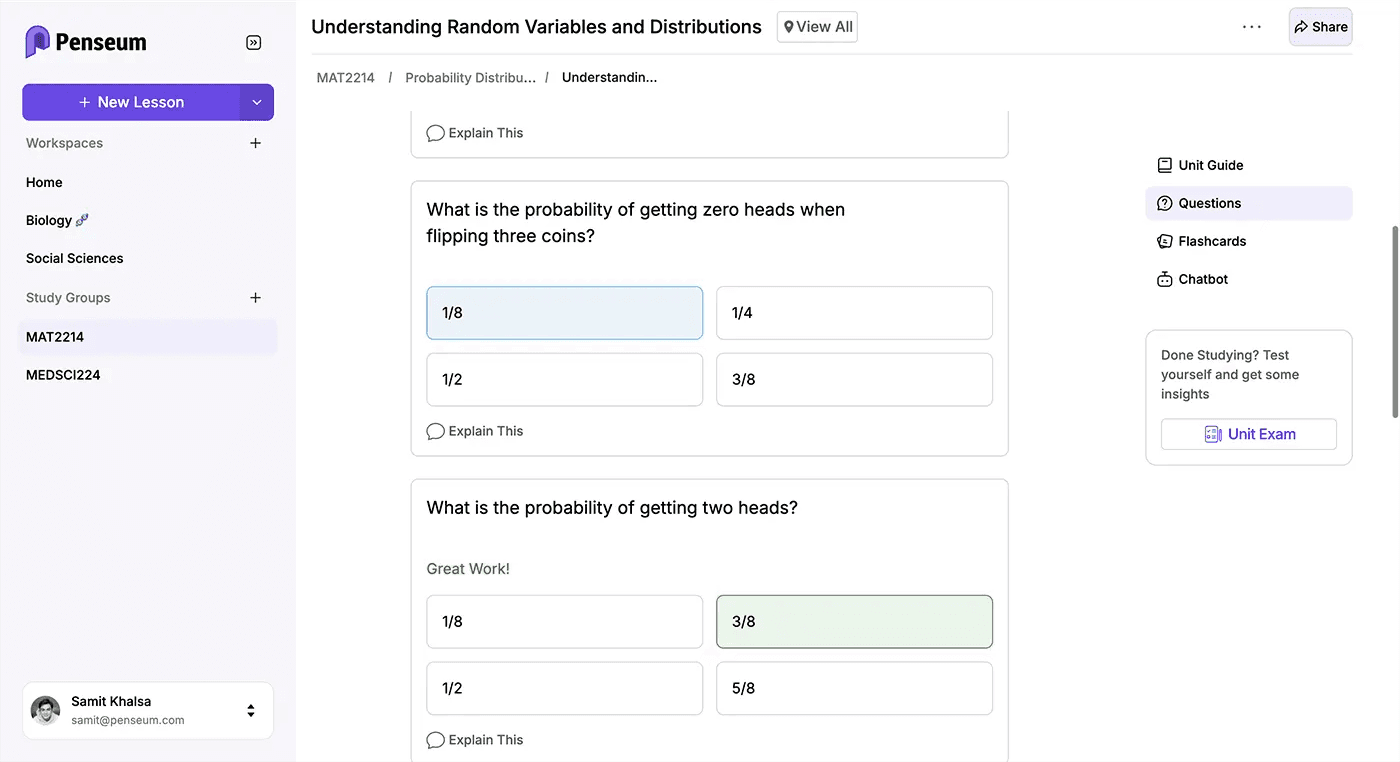Expand the New Lesson dropdown chevron
This screenshot has width=1400, height=762.
click(257, 102)
